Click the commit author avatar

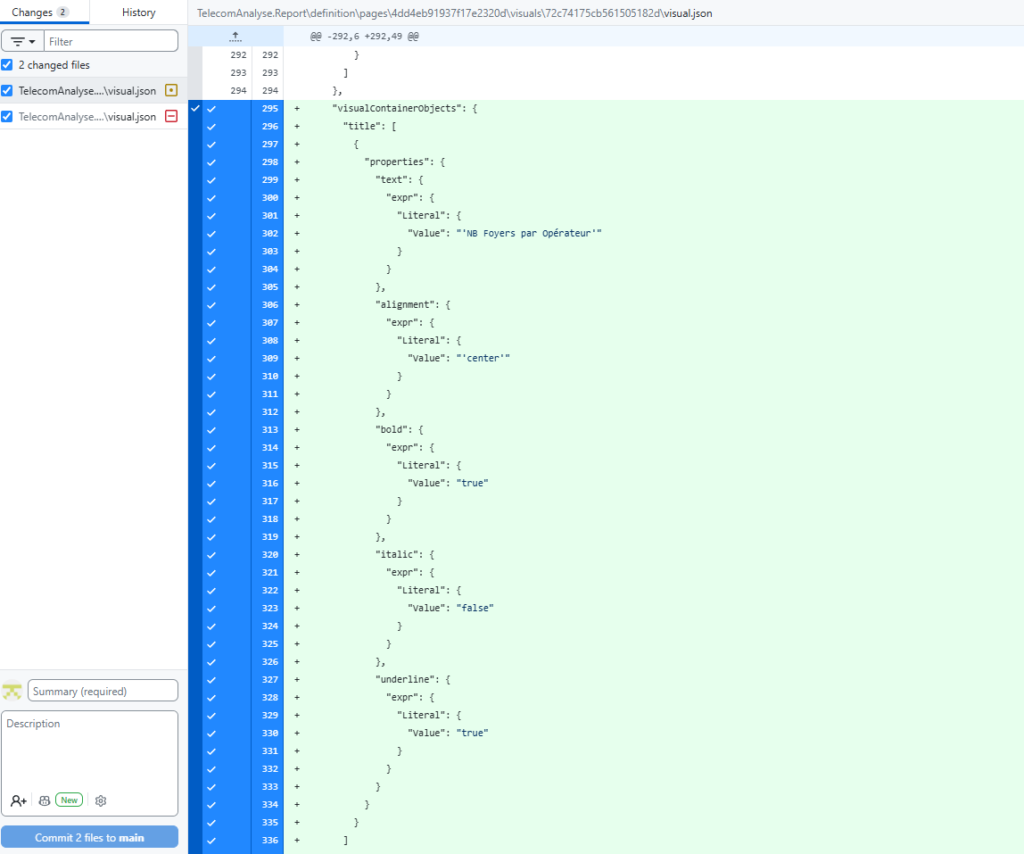coord(12,691)
